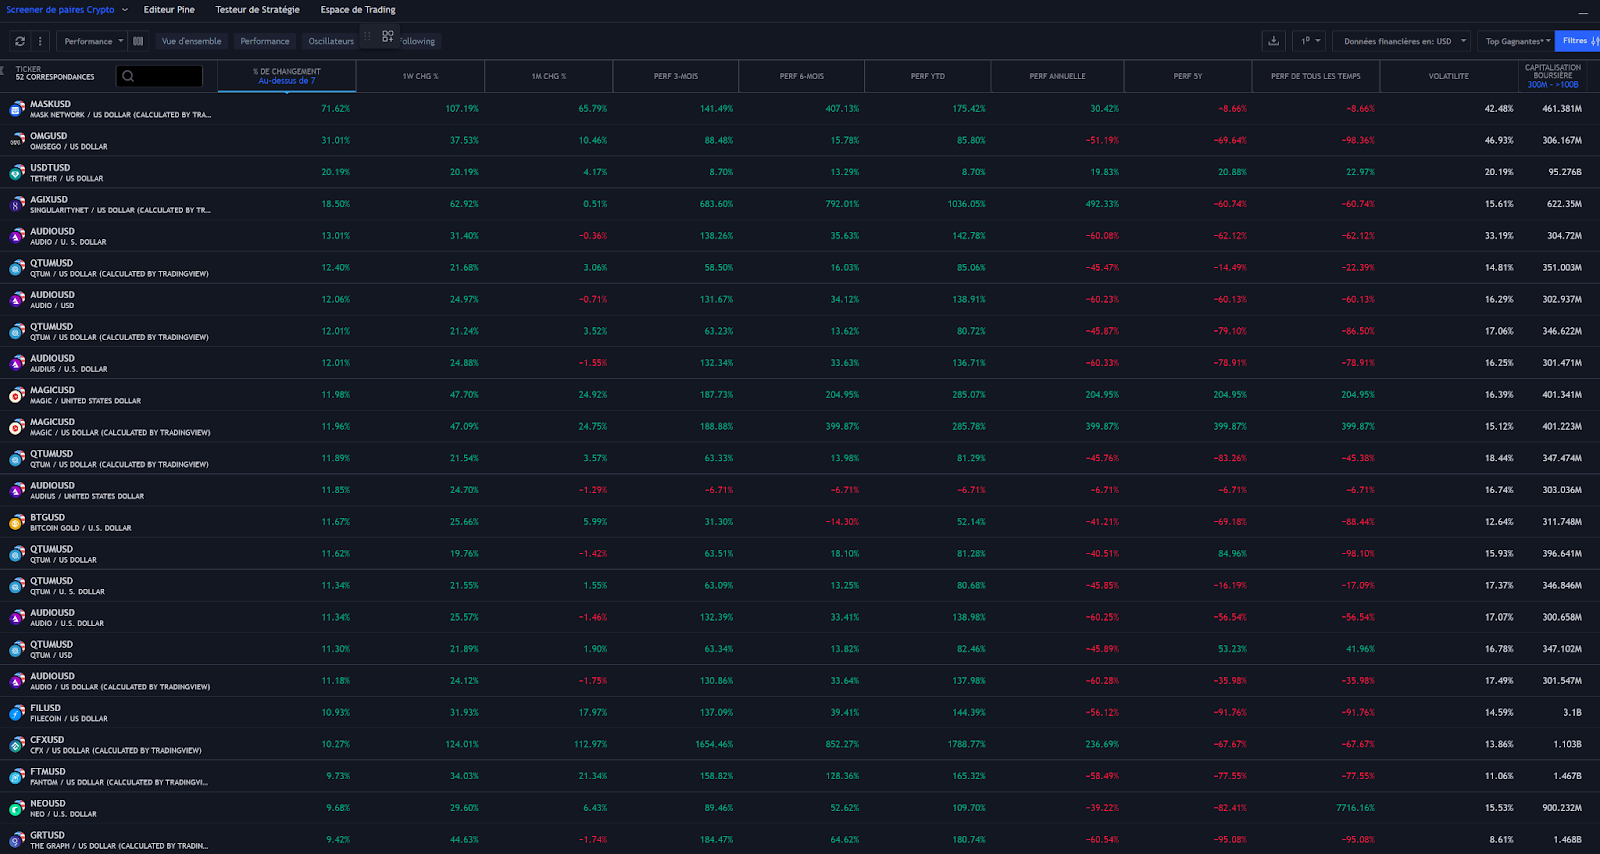Switch to the Performance view tab
This screenshot has width=1600, height=854.
pos(265,41)
